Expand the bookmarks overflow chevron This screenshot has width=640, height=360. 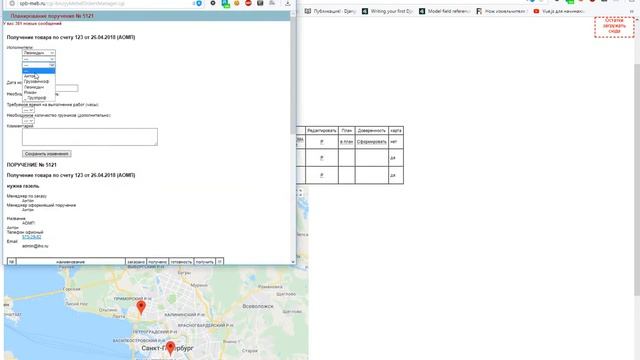point(632,11)
